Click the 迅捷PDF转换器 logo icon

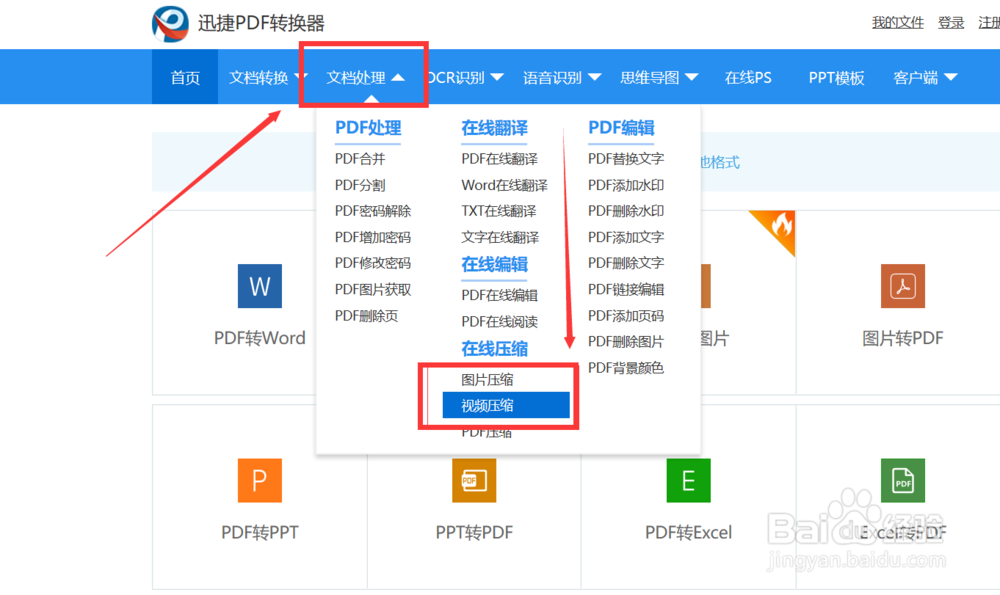pyautogui.click(x=170, y=24)
